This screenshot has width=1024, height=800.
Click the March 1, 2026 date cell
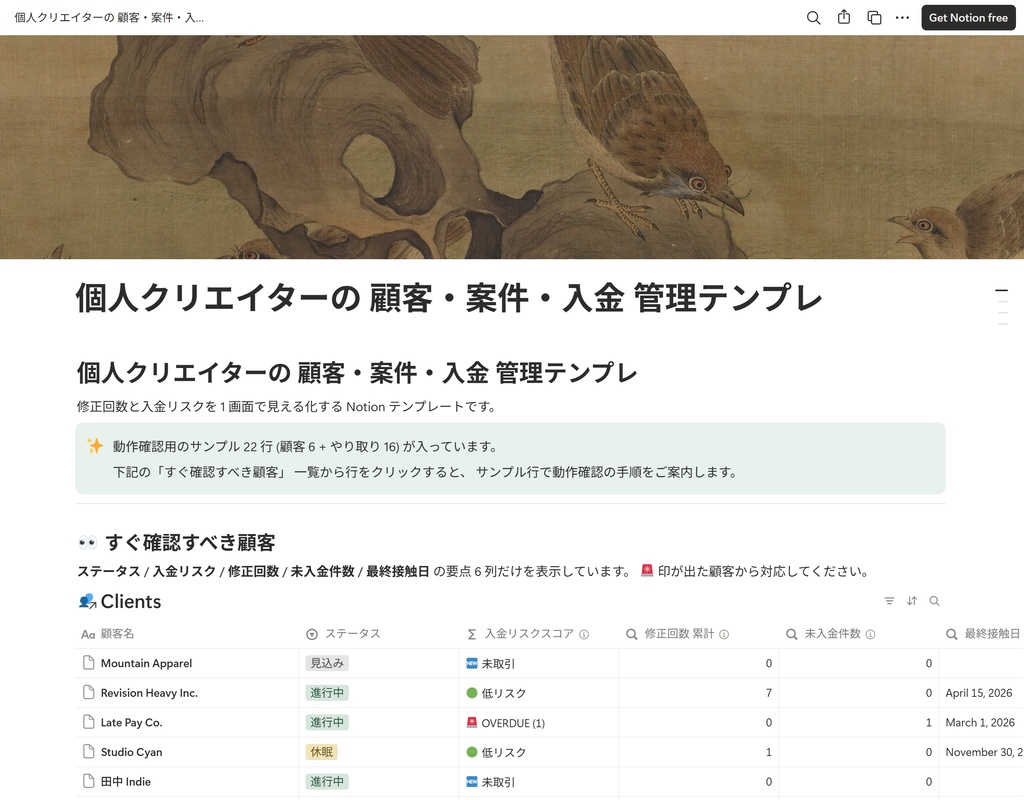click(980, 722)
